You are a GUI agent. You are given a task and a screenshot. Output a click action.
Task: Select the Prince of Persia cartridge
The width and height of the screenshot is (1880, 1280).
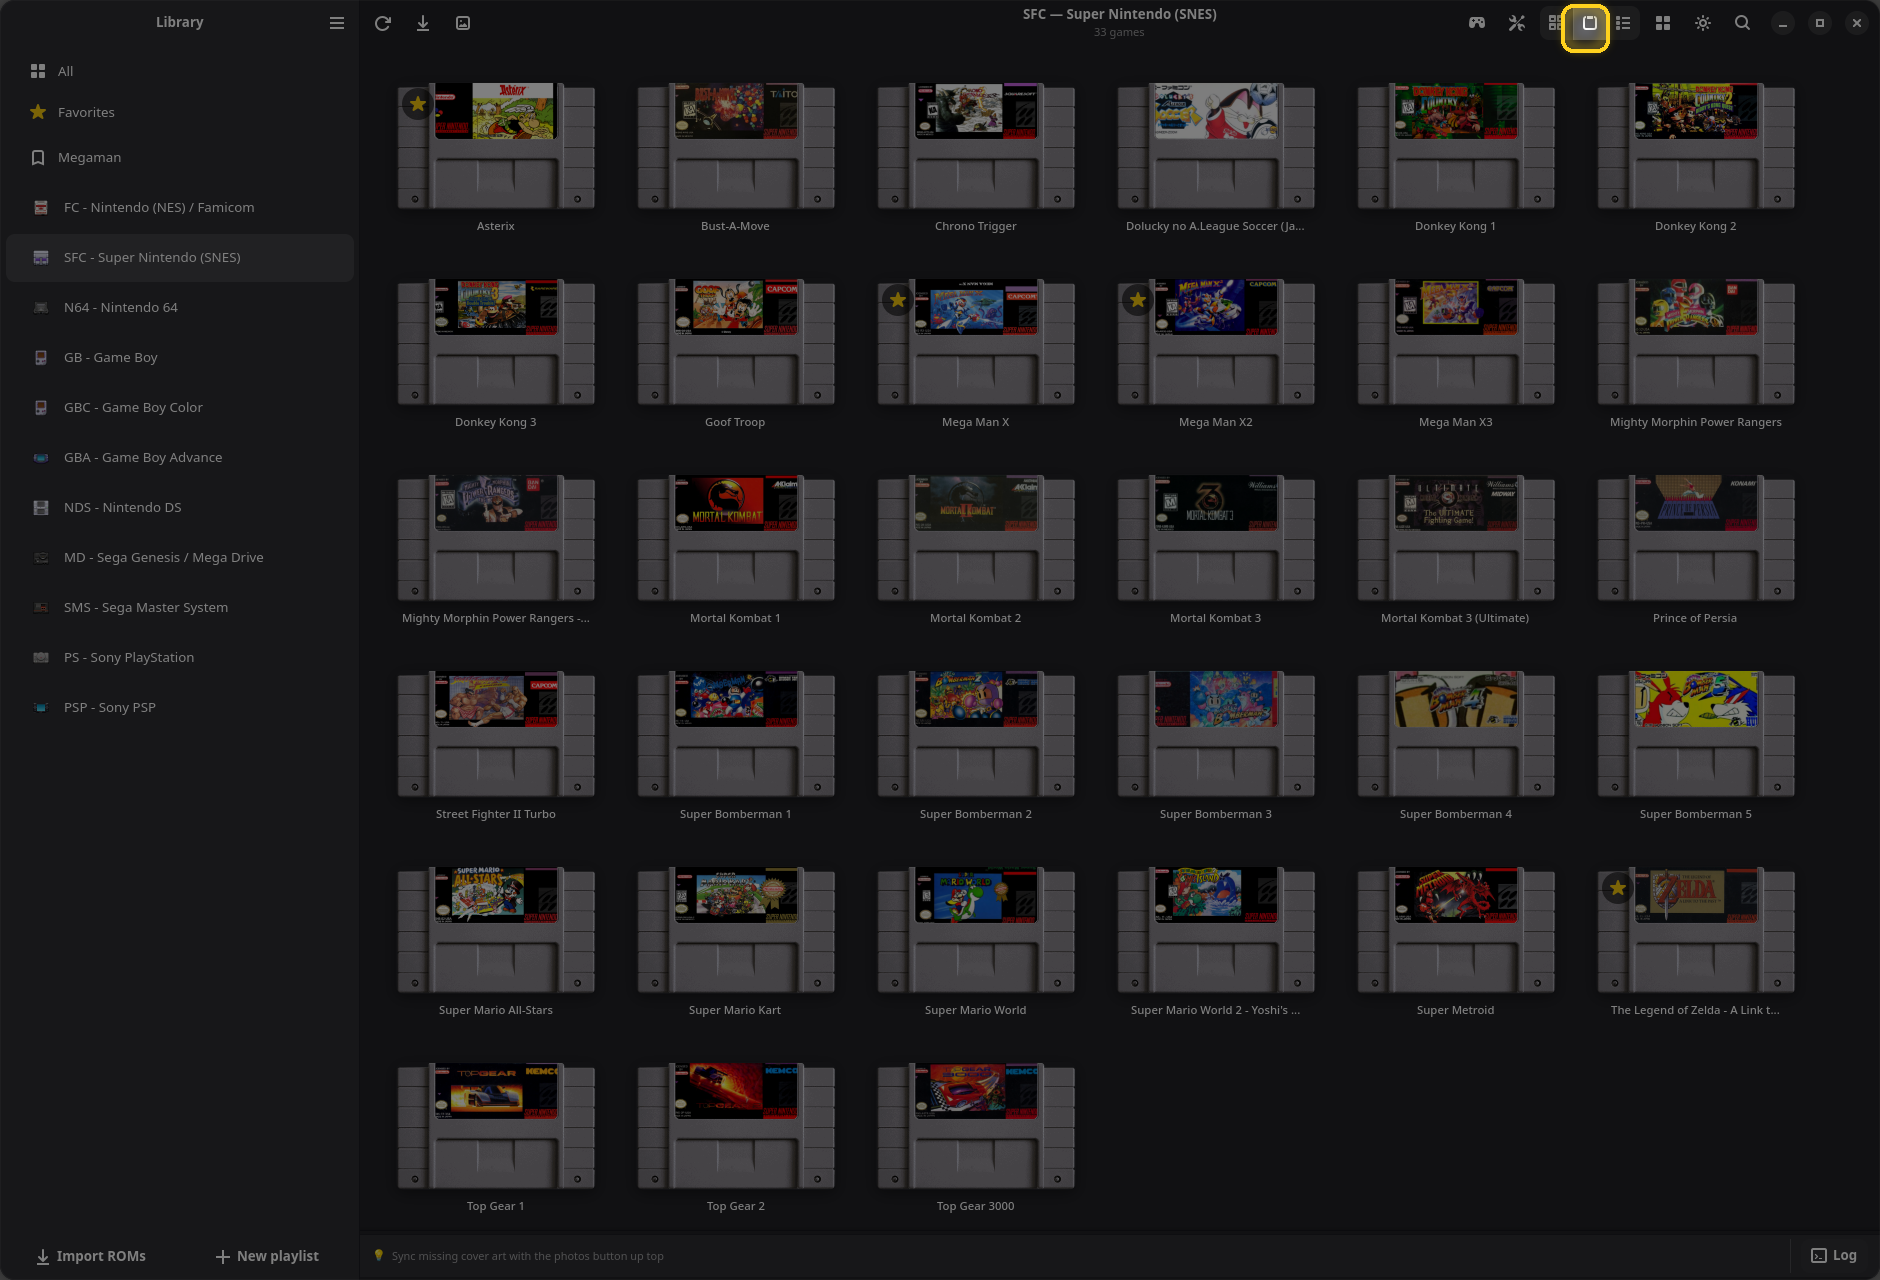(1696, 538)
